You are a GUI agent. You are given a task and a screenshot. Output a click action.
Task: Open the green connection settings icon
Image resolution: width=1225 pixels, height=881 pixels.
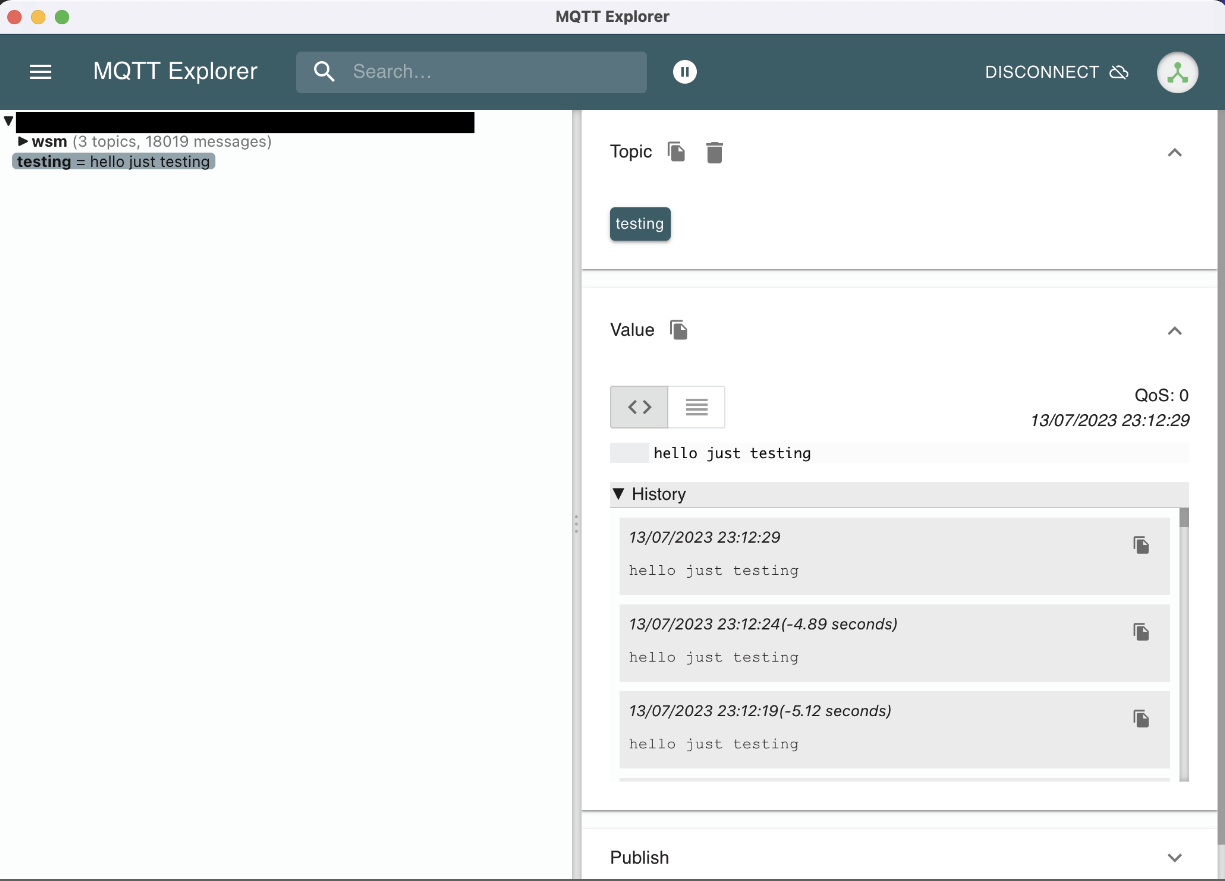1178,72
